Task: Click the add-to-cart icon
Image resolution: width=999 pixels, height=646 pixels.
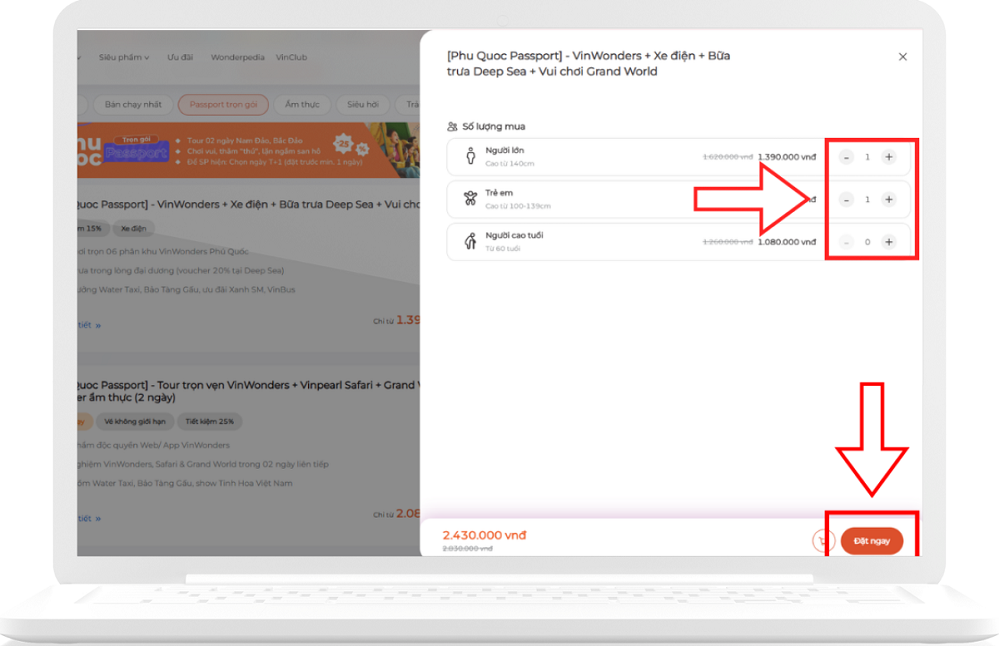Action: (822, 541)
